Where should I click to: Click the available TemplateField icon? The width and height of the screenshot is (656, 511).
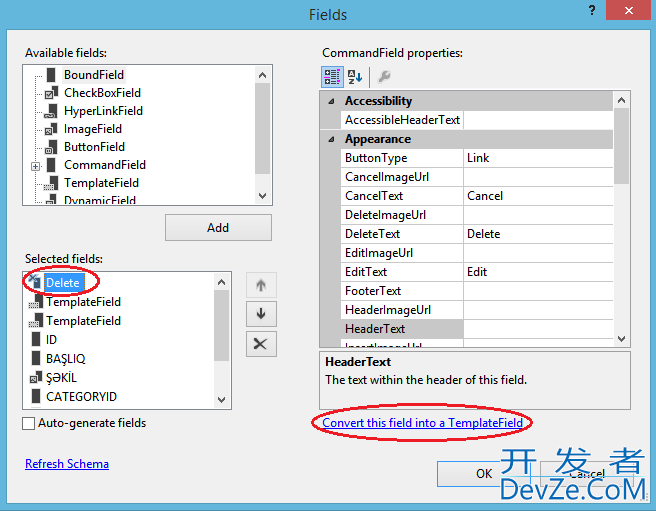51,183
